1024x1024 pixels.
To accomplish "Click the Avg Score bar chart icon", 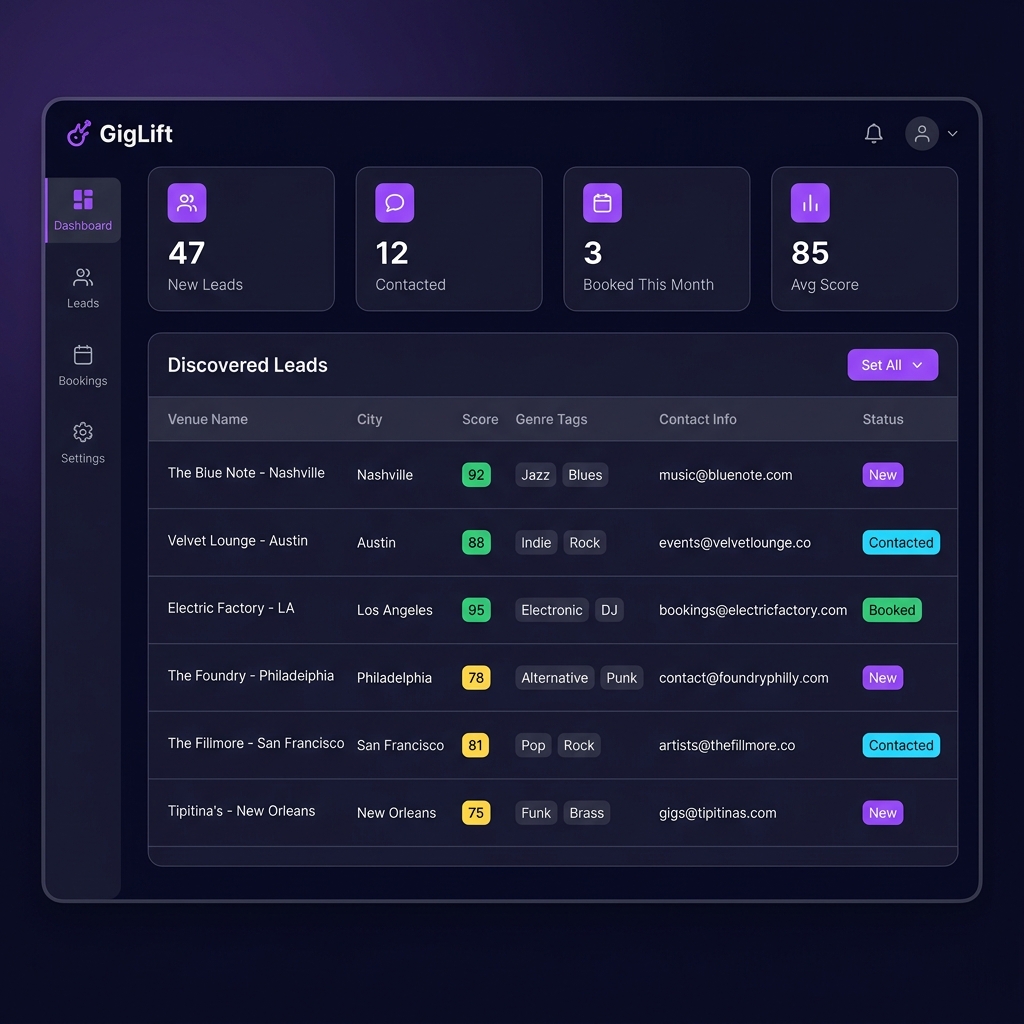I will point(810,202).
